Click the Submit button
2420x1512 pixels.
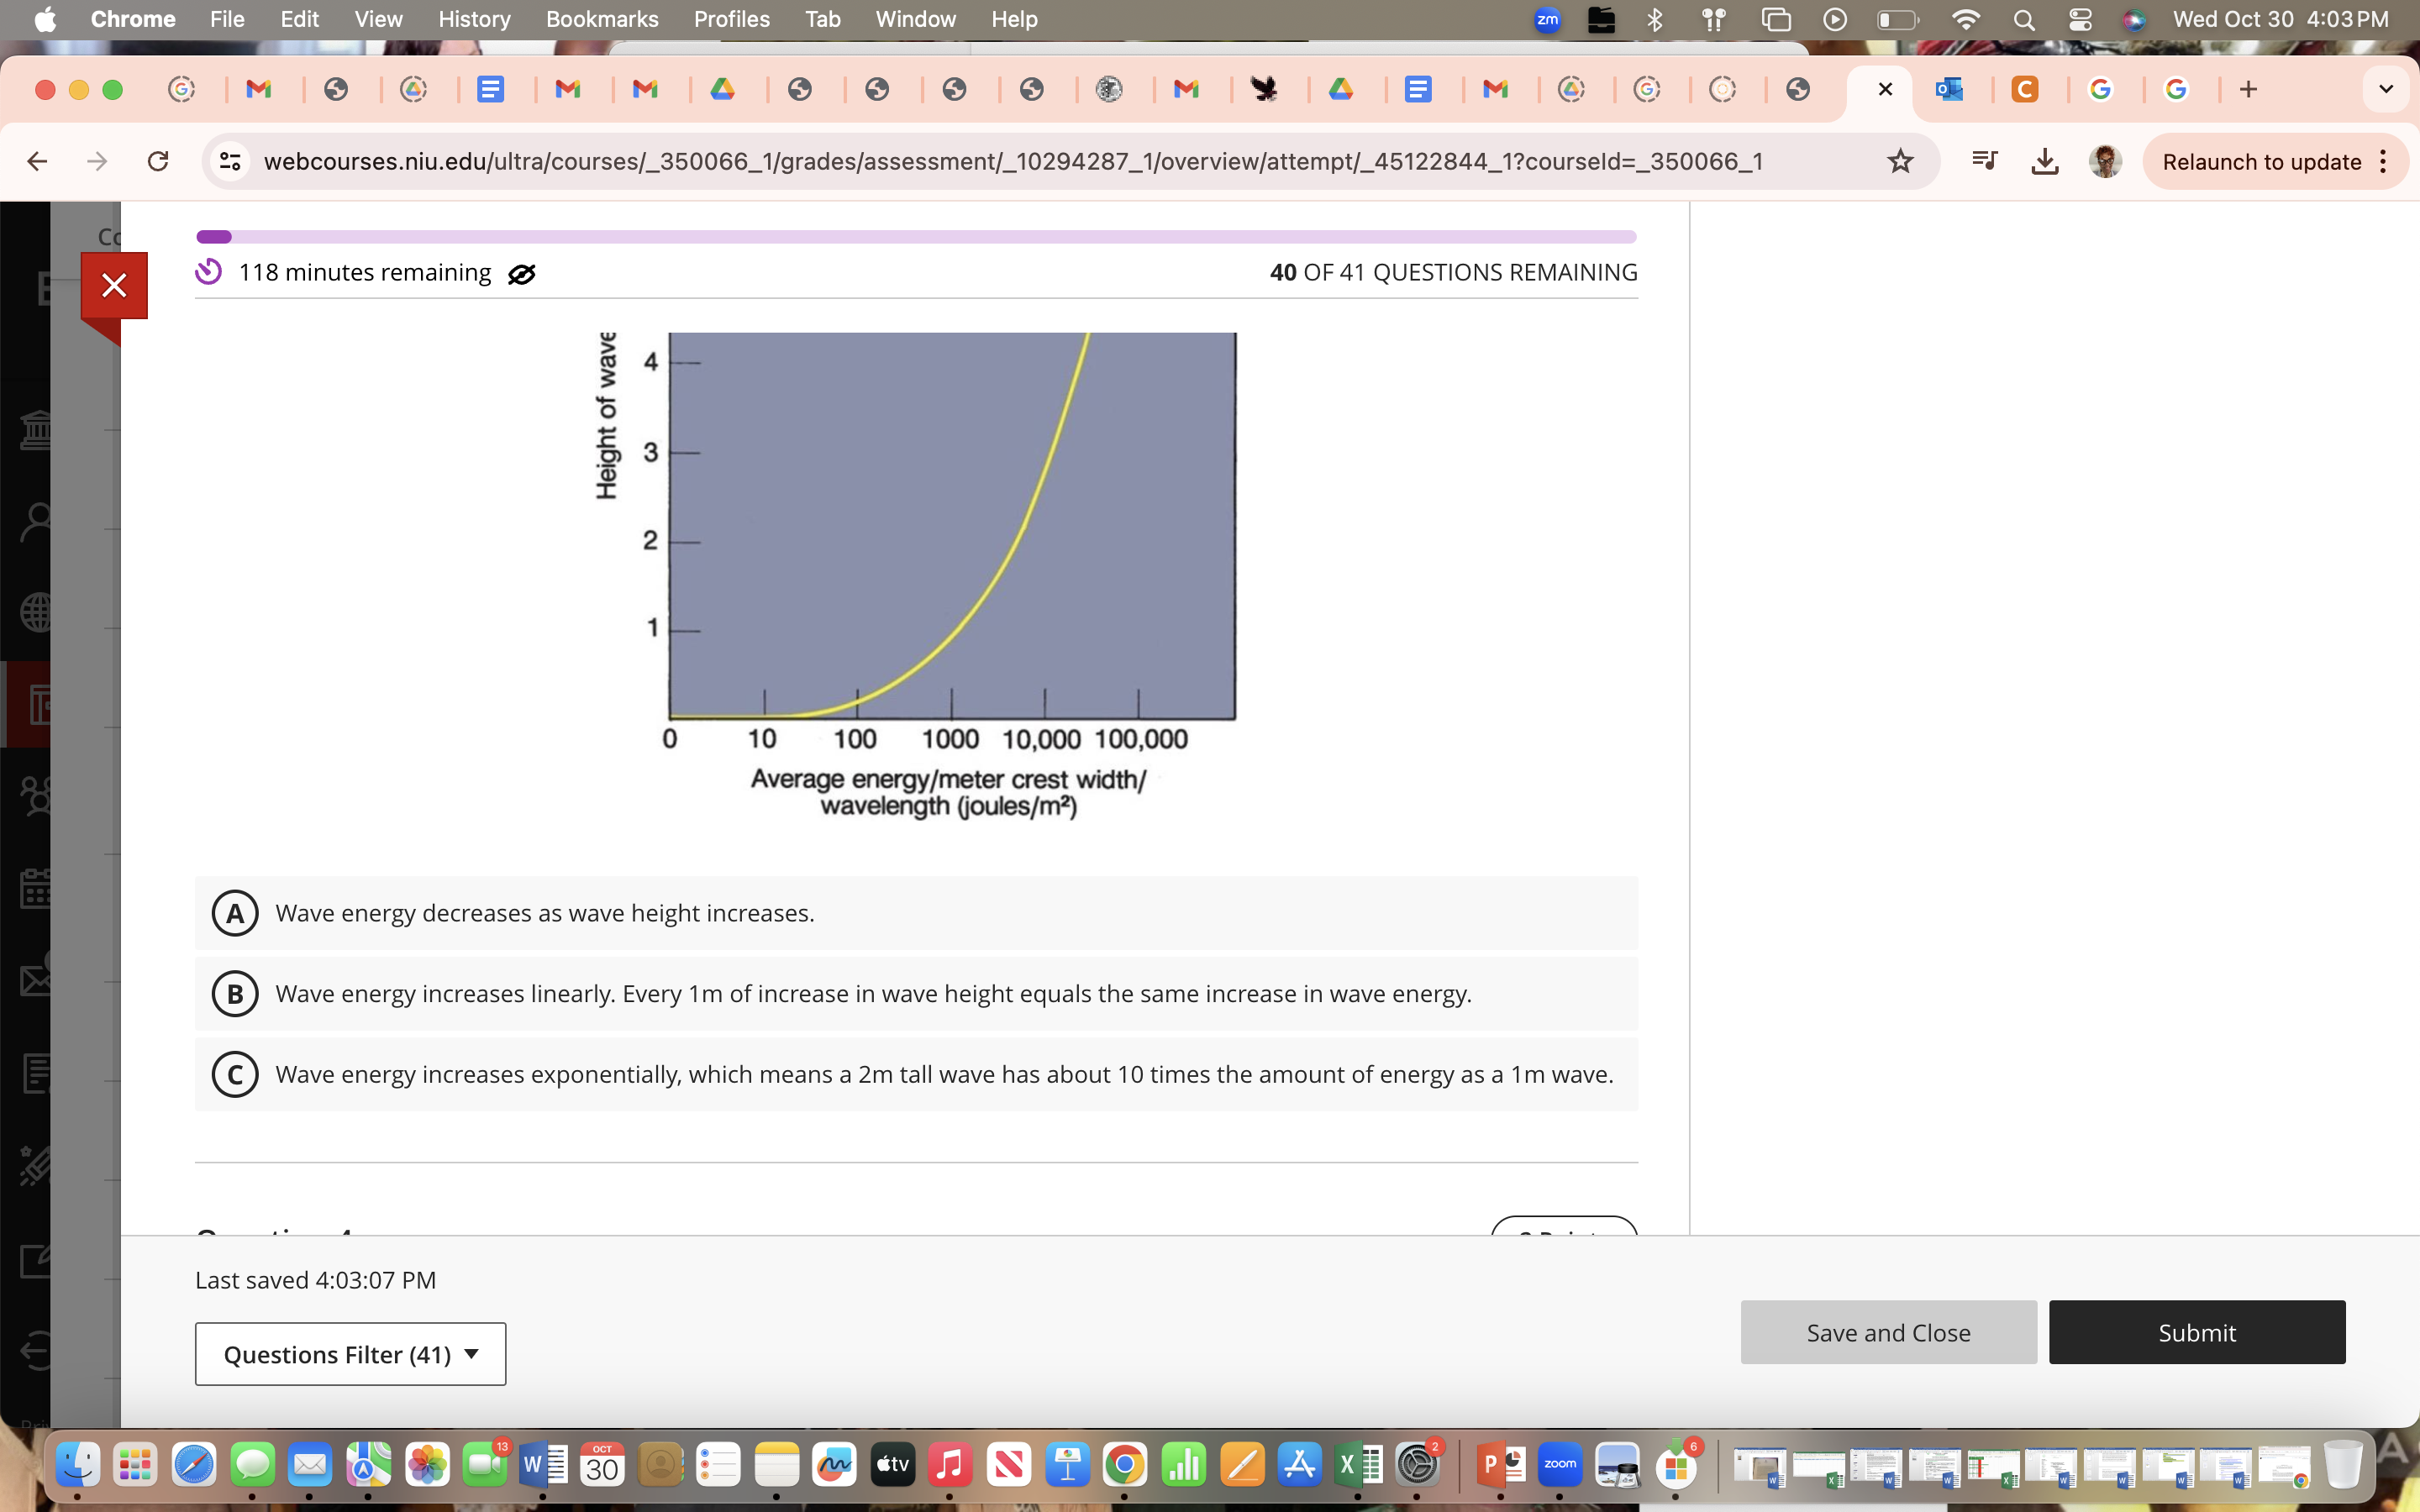[2196, 1332]
